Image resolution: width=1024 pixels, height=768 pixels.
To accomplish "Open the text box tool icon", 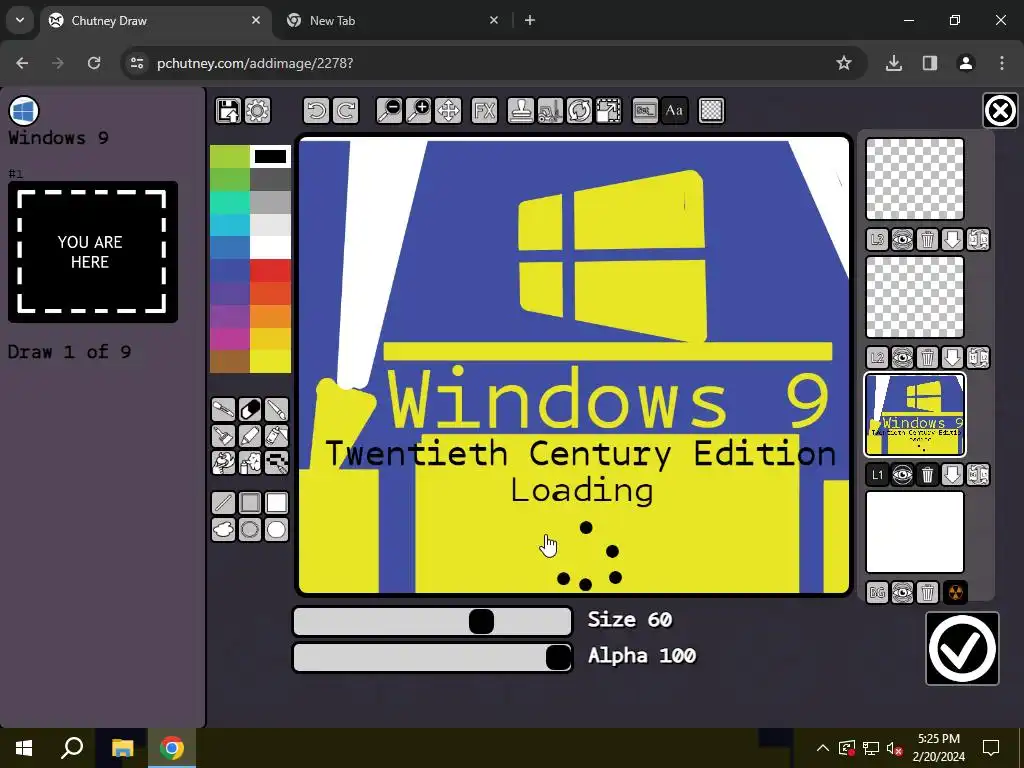I will [645, 110].
